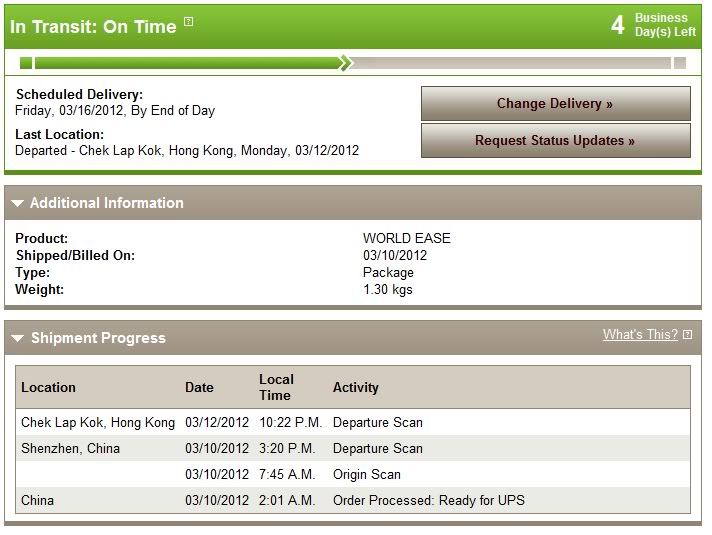Click the gray unfilled progress bar portion
712x535 pixels.
tap(510, 63)
